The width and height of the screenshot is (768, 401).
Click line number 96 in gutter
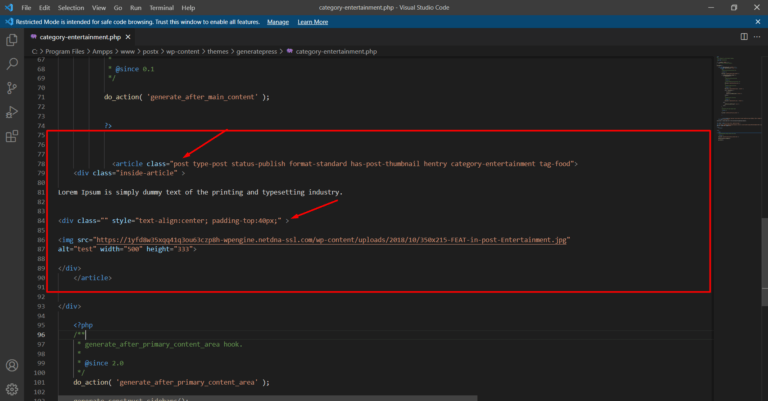(x=41, y=335)
